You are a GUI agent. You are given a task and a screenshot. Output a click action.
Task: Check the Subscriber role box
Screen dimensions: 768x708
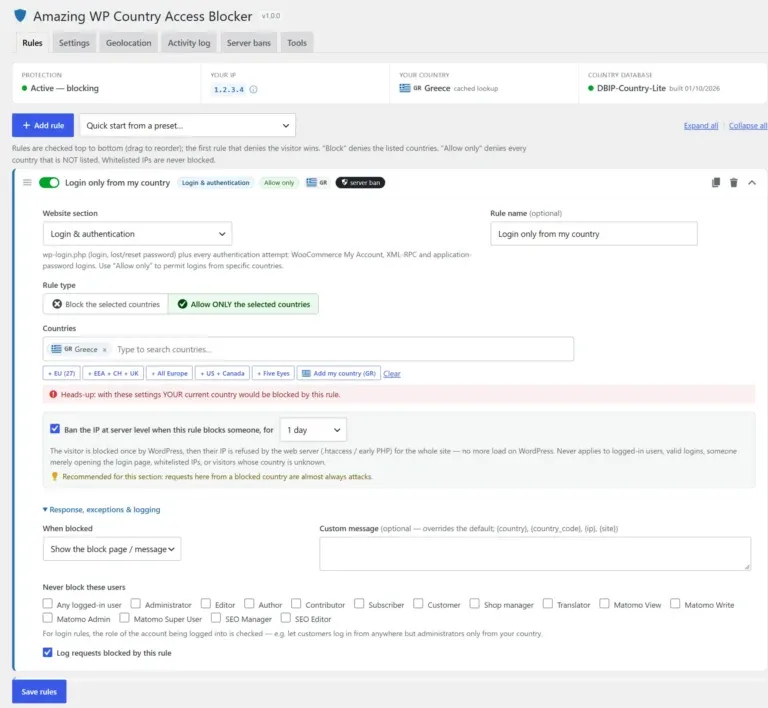(359, 603)
